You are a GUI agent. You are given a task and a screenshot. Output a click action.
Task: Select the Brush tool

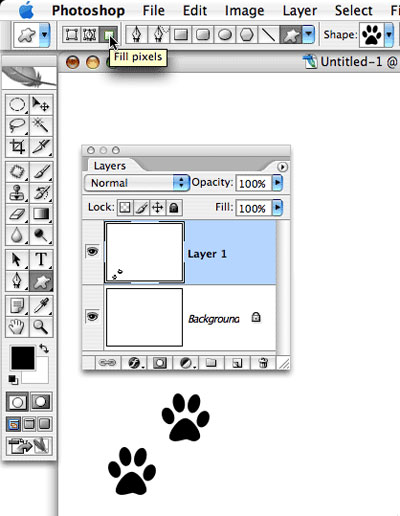[41, 172]
